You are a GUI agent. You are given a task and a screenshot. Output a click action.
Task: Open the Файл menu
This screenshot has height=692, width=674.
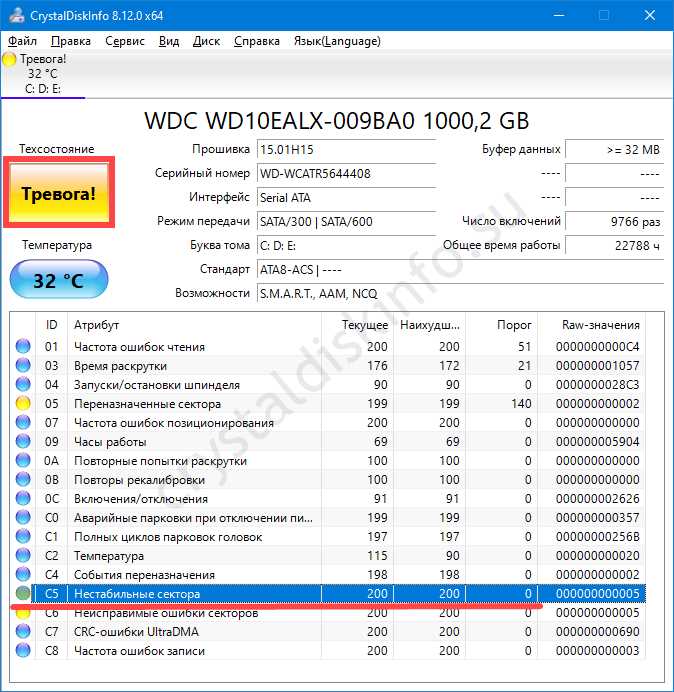(x=22, y=41)
